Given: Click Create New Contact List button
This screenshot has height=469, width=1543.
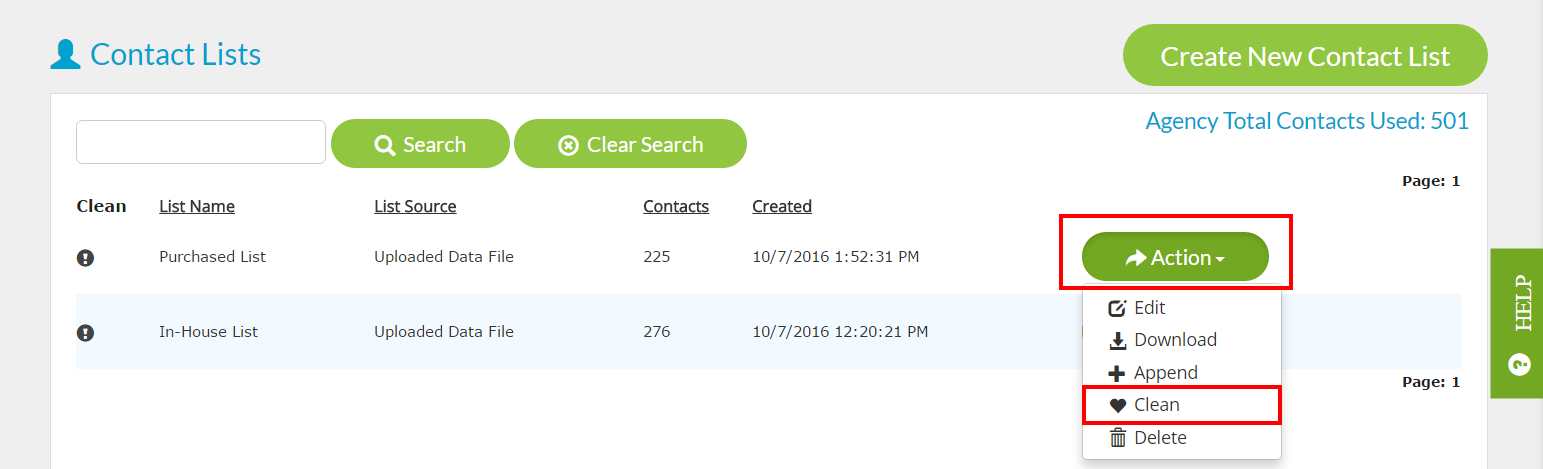Looking at the screenshot, I should (x=1305, y=56).
